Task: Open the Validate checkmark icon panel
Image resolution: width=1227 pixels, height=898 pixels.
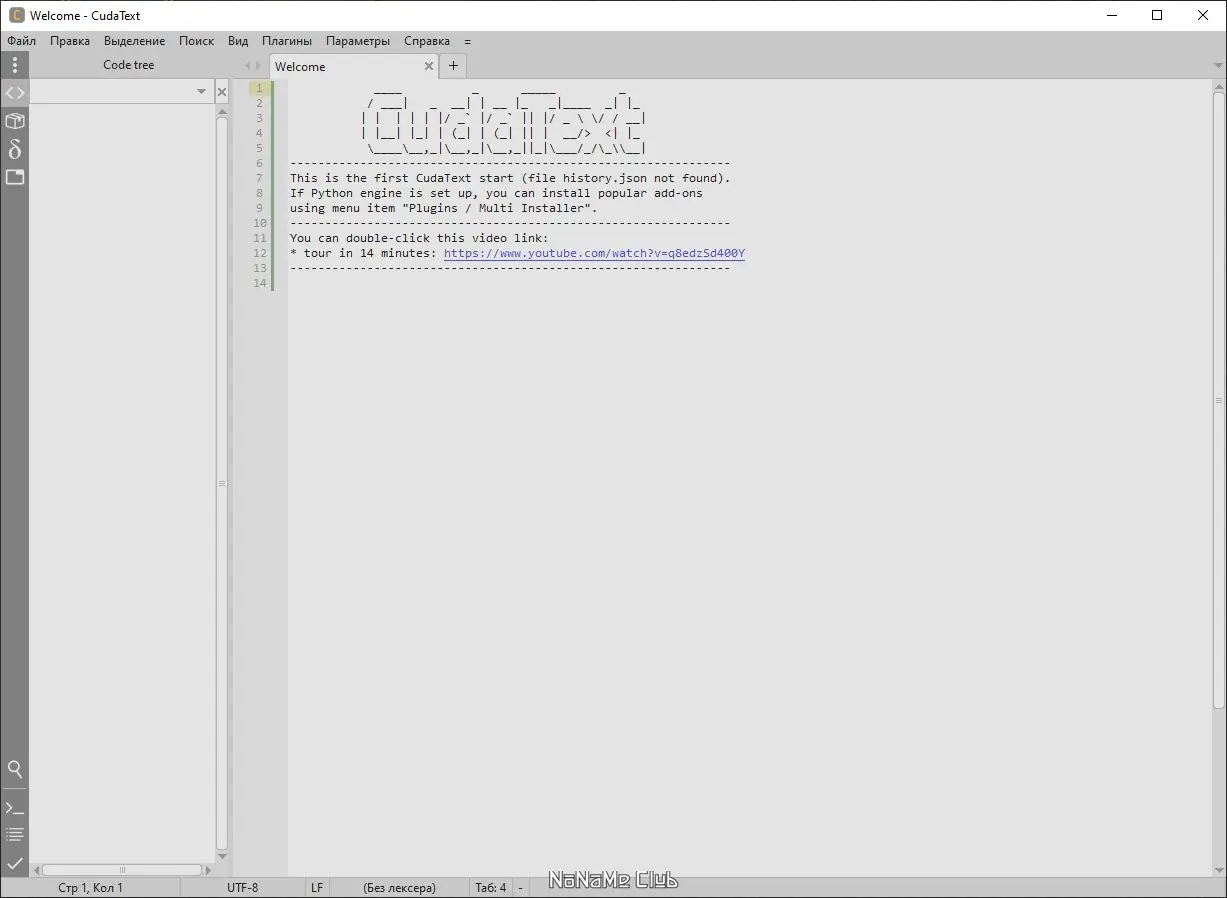Action: (15, 862)
